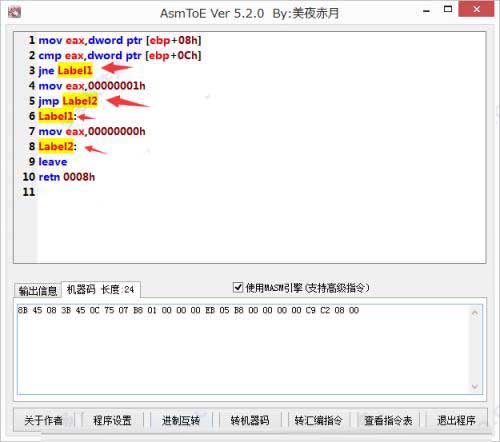The width and height of the screenshot is (500, 442).
Task: Open the 关于作者 button
Action: coord(44,420)
